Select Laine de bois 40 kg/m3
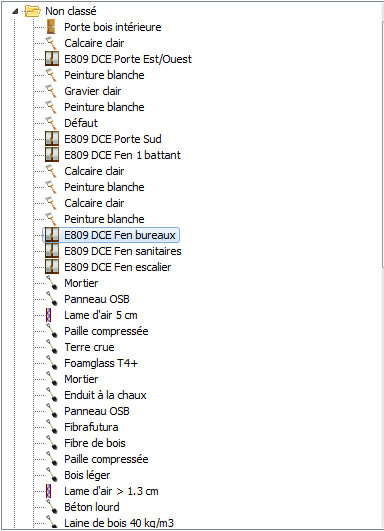Screen dimensions: 384x531 tap(119, 523)
